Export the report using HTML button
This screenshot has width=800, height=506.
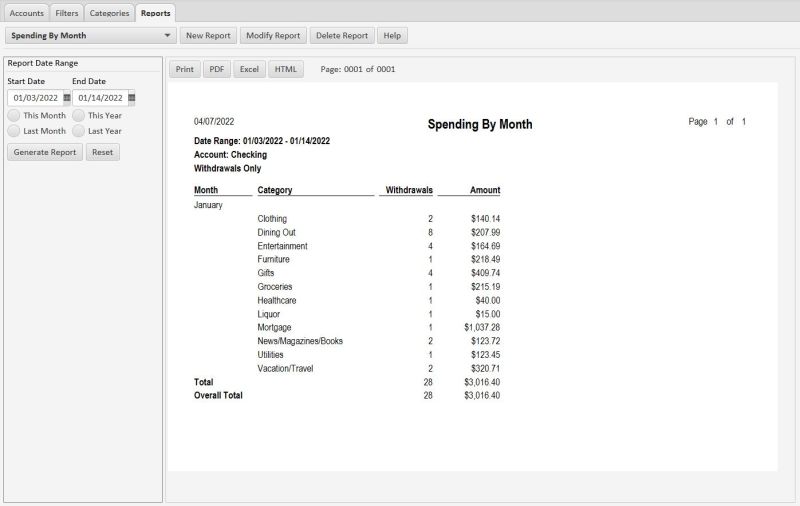pyautogui.click(x=286, y=69)
